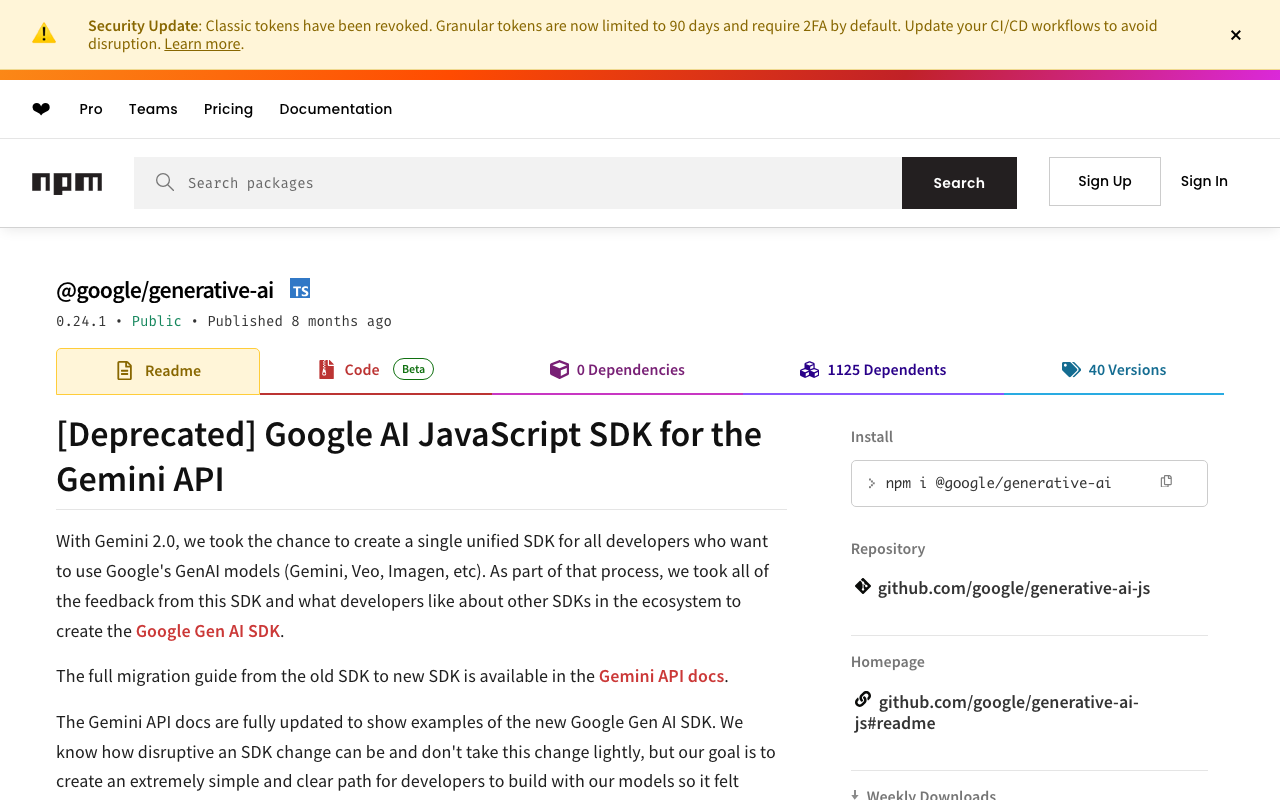Open the Gemini API docs link
The width and height of the screenshot is (1280, 800).
click(661, 676)
